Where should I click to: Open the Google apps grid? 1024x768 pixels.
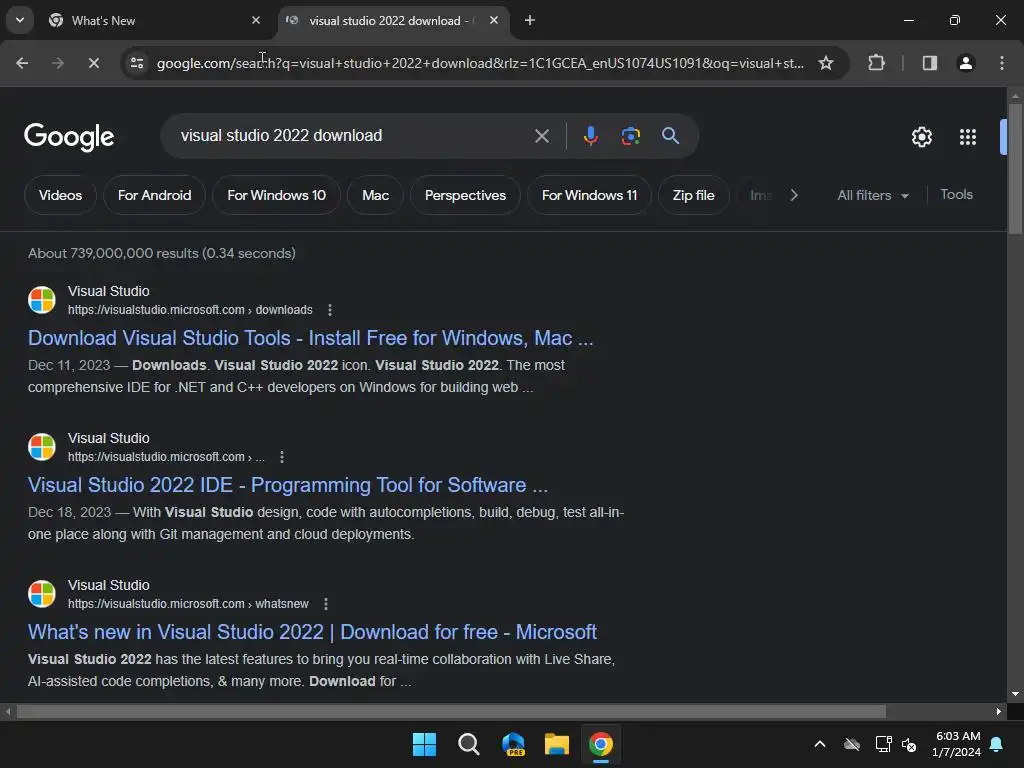pyautogui.click(x=967, y=137)
